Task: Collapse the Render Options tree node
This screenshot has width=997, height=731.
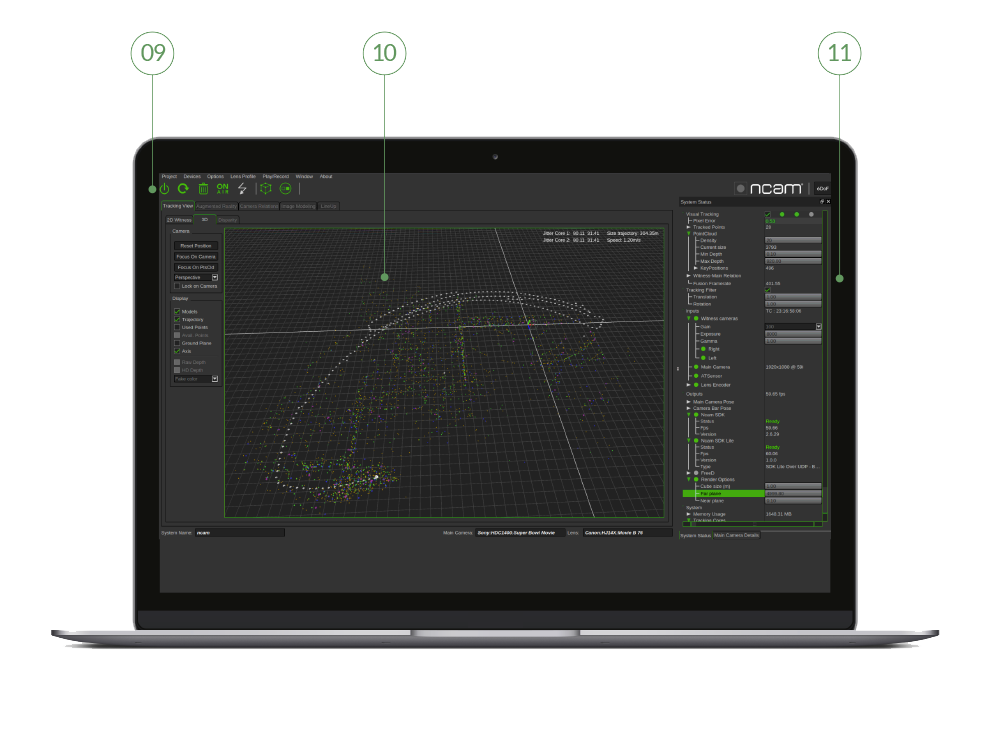Action: [x=688, y=479]
